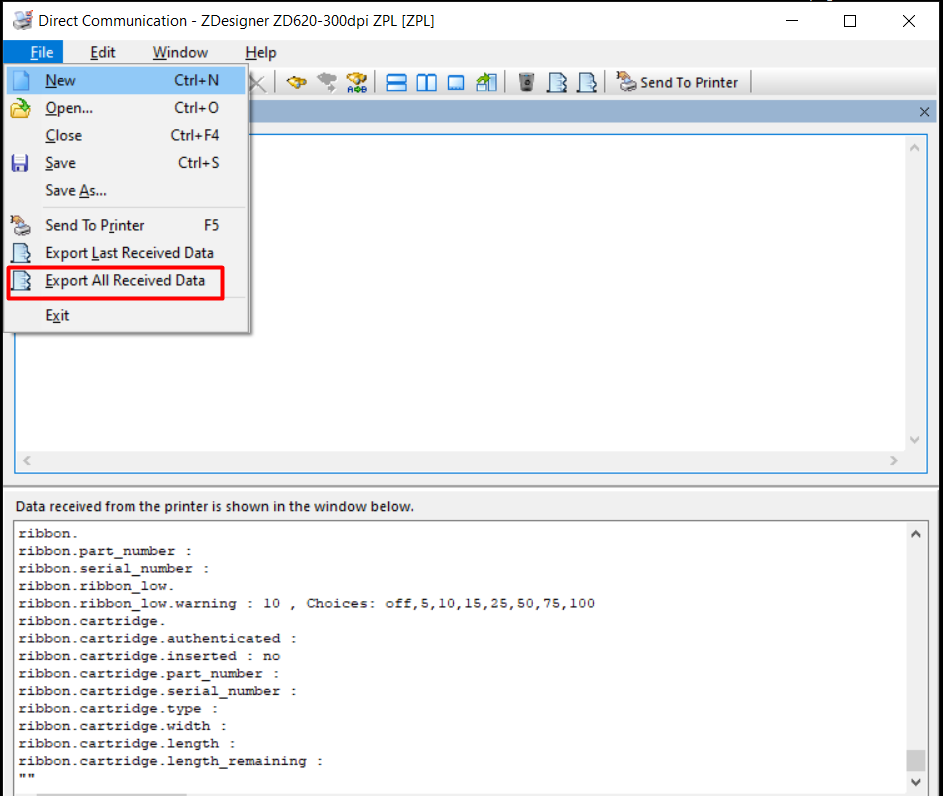This screenshot has width=943, height=796.
Task: Click the received-data scrollbar up arrow
Action: click(915, 534)
